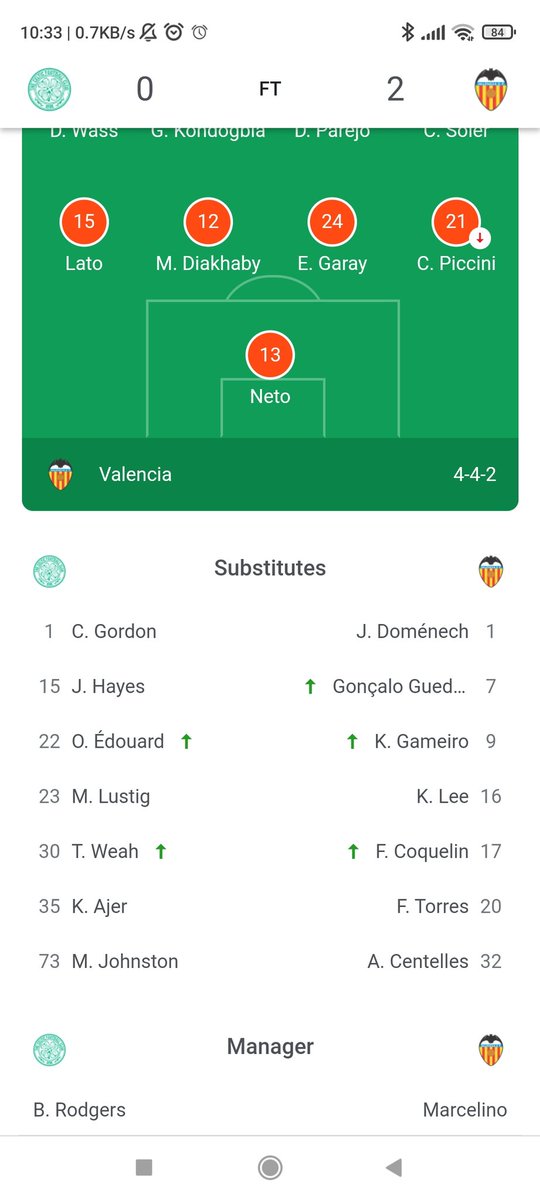The image size is (540, 1200).
Task: Select E. Garay's number 24 marker
Action: pyautogui.click(x=332, y=222)
